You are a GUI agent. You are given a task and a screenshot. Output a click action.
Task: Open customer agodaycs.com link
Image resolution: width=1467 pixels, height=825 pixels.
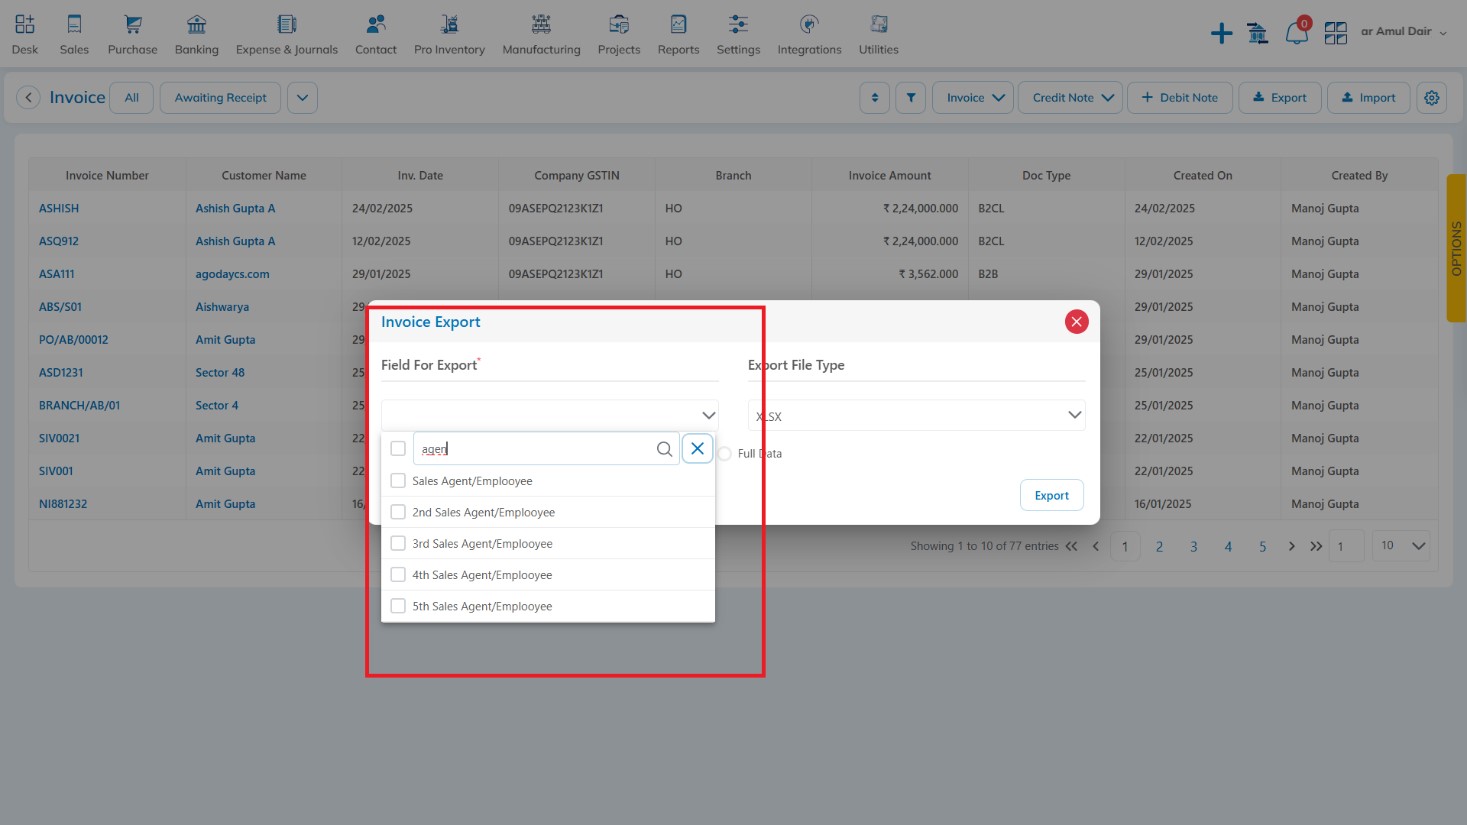232,274
